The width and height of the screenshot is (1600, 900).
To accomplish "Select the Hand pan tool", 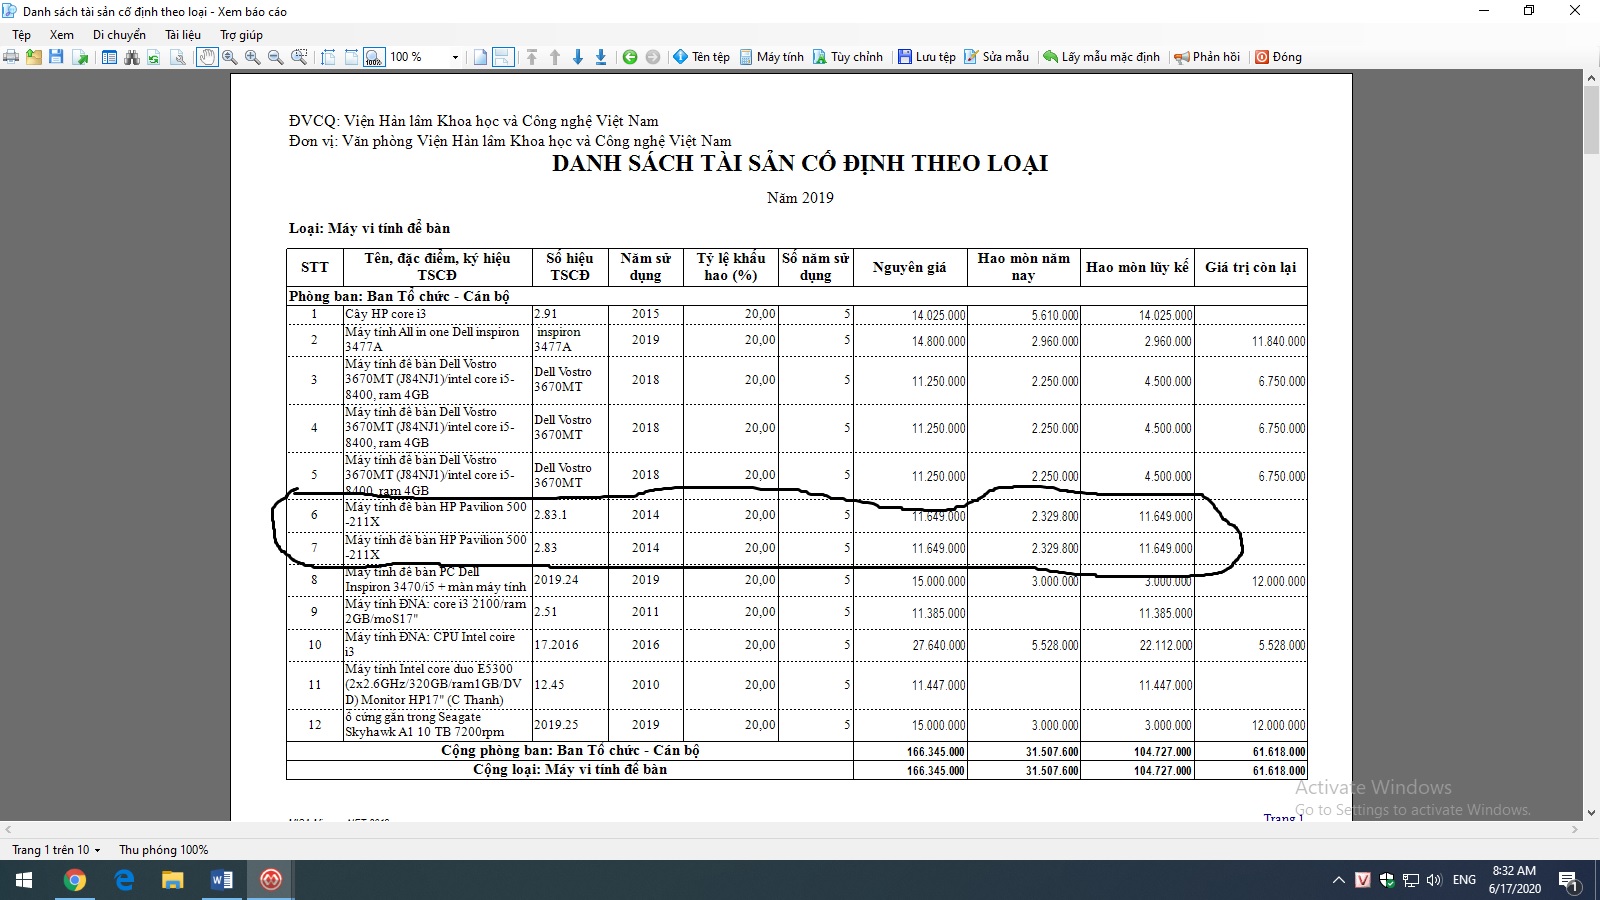I will pos(207,57).
